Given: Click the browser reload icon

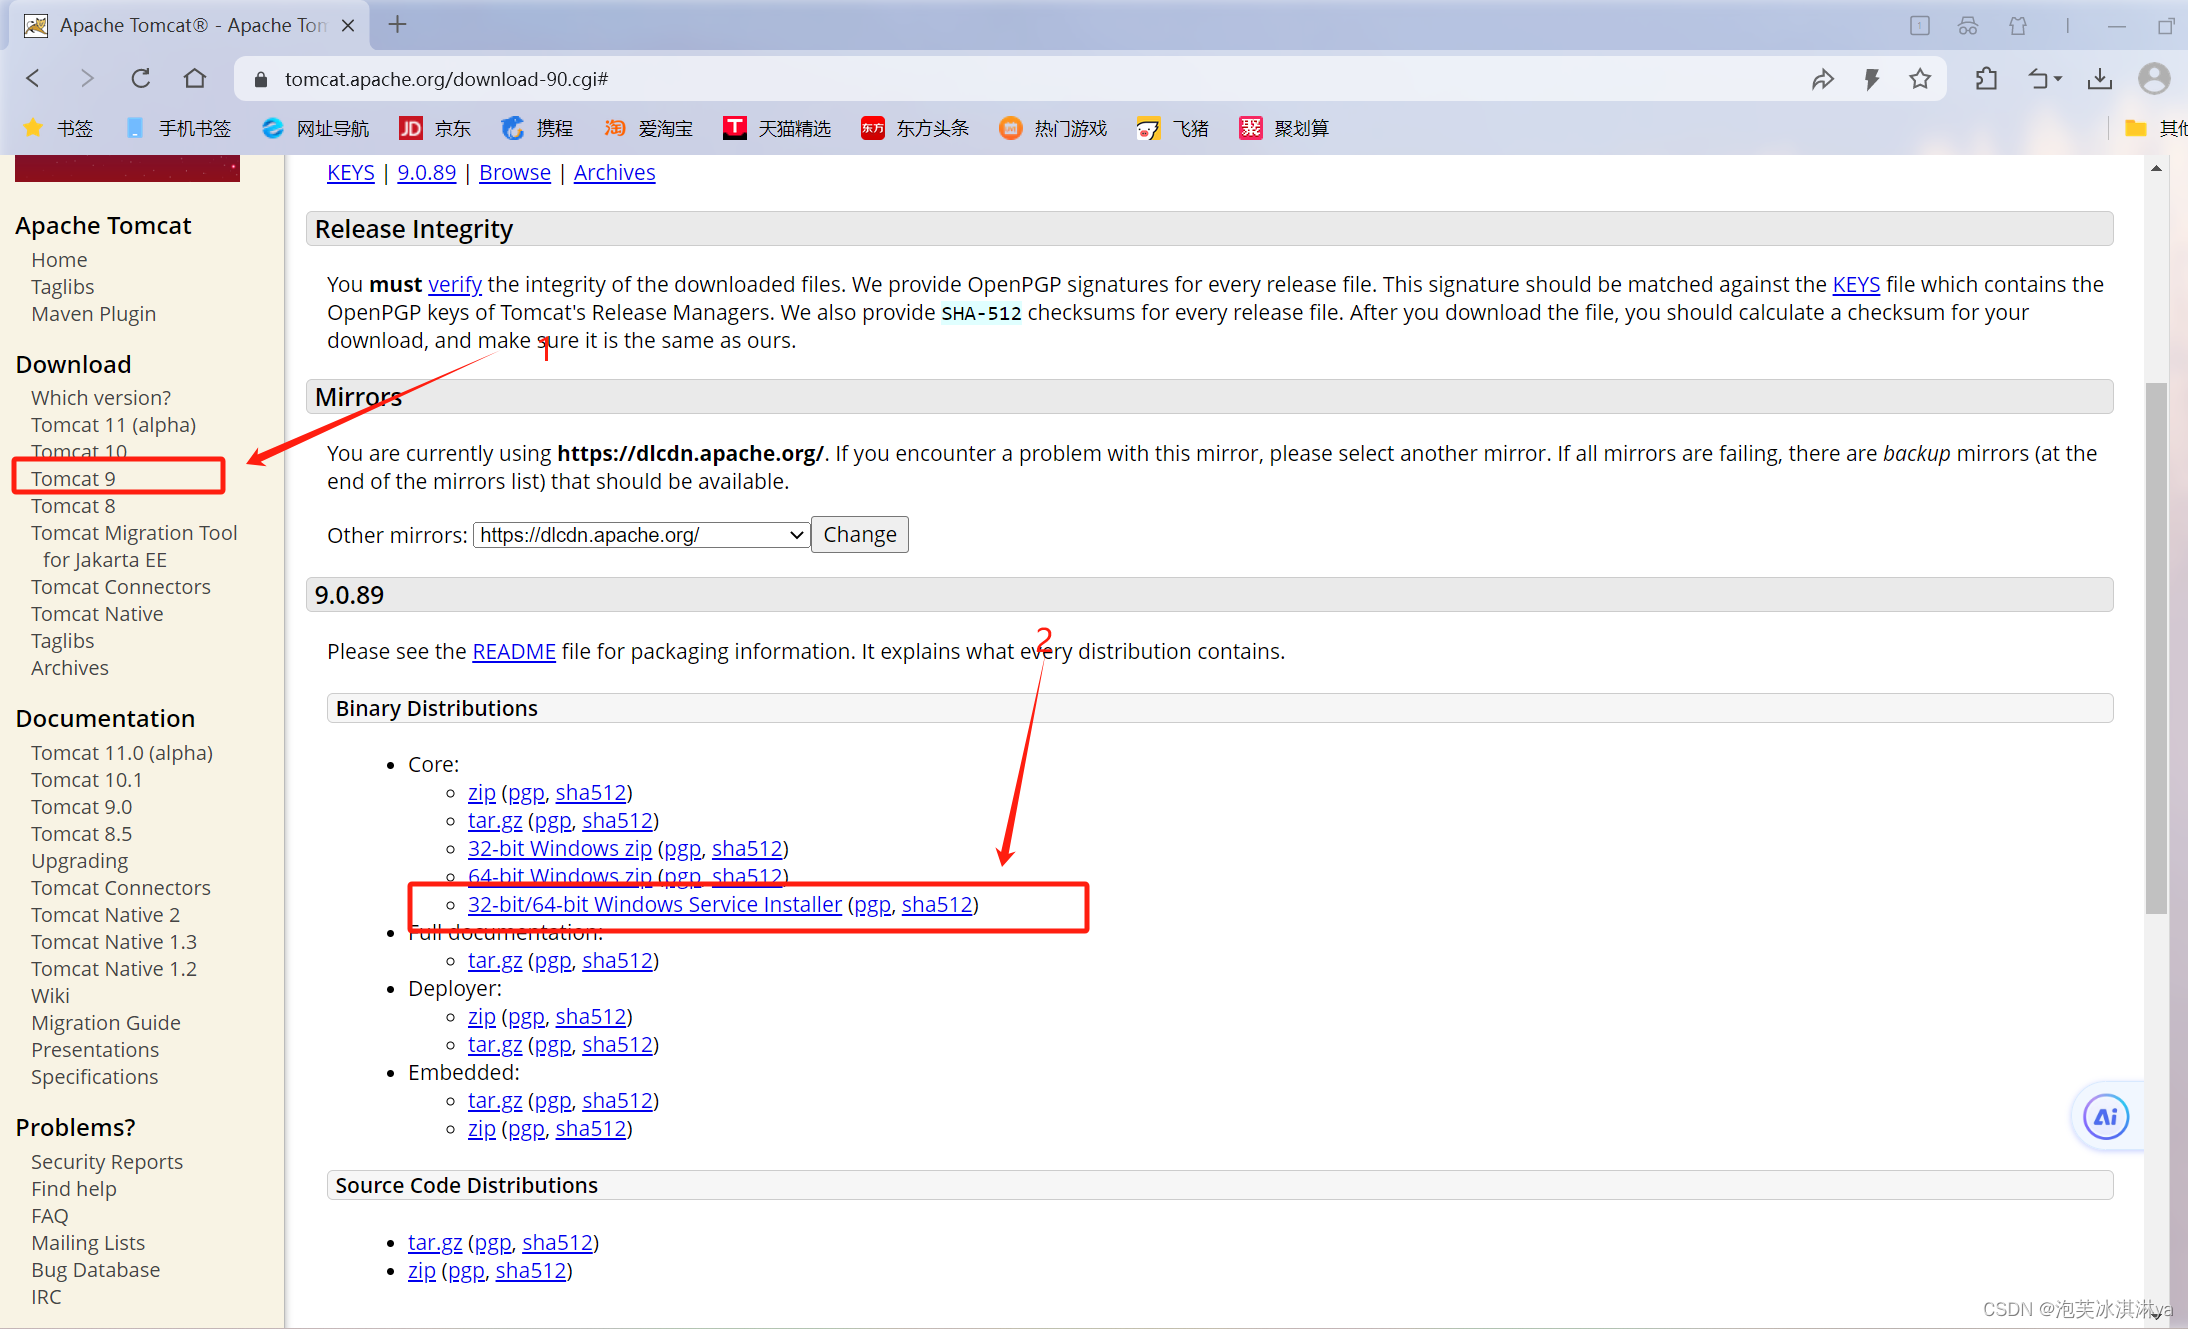Looking at the screenshot, I should (x=141, y=79).
